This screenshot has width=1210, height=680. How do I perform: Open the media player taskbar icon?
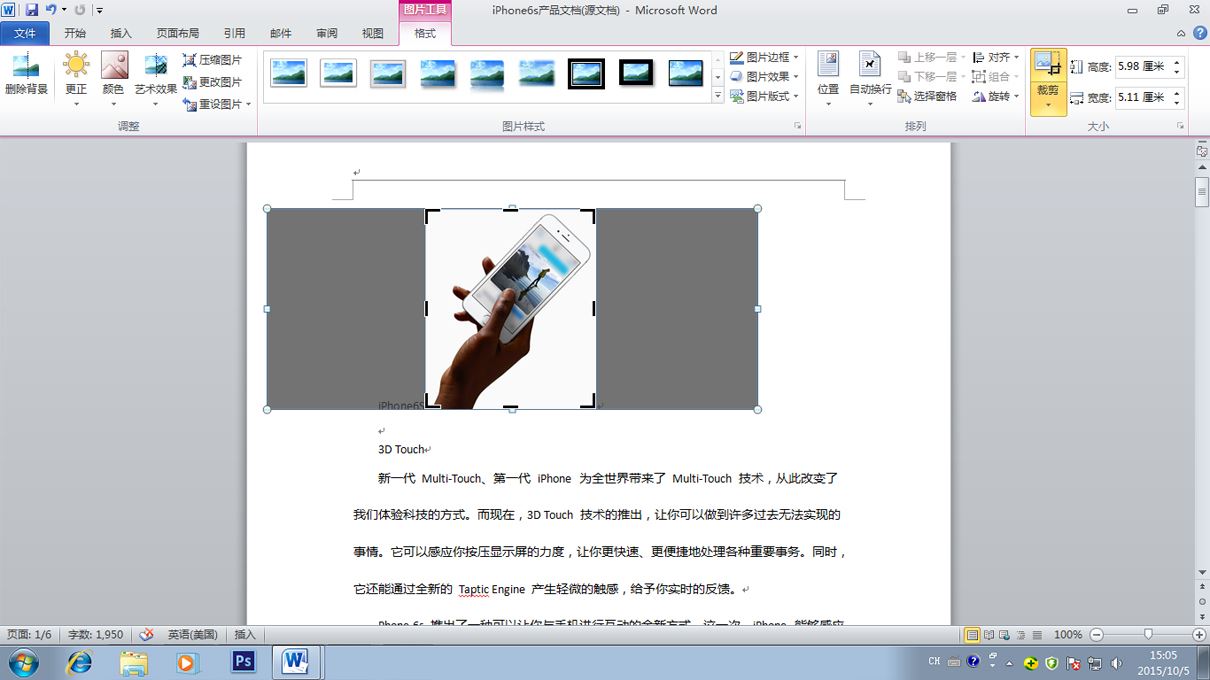tap(187, 662)
